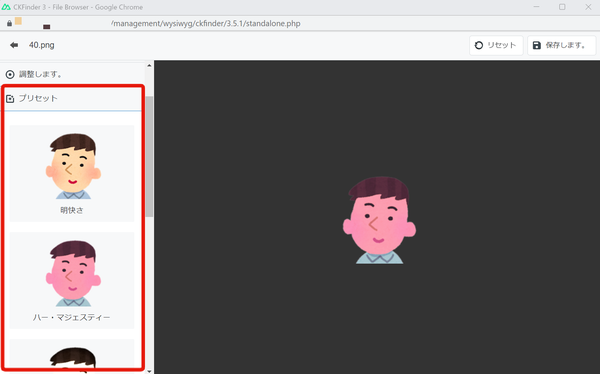Apply the ハー・マジェスティー preset thumbnail
Image resolution: width=600 pixels, height=374 pixels.
point(72,281)
